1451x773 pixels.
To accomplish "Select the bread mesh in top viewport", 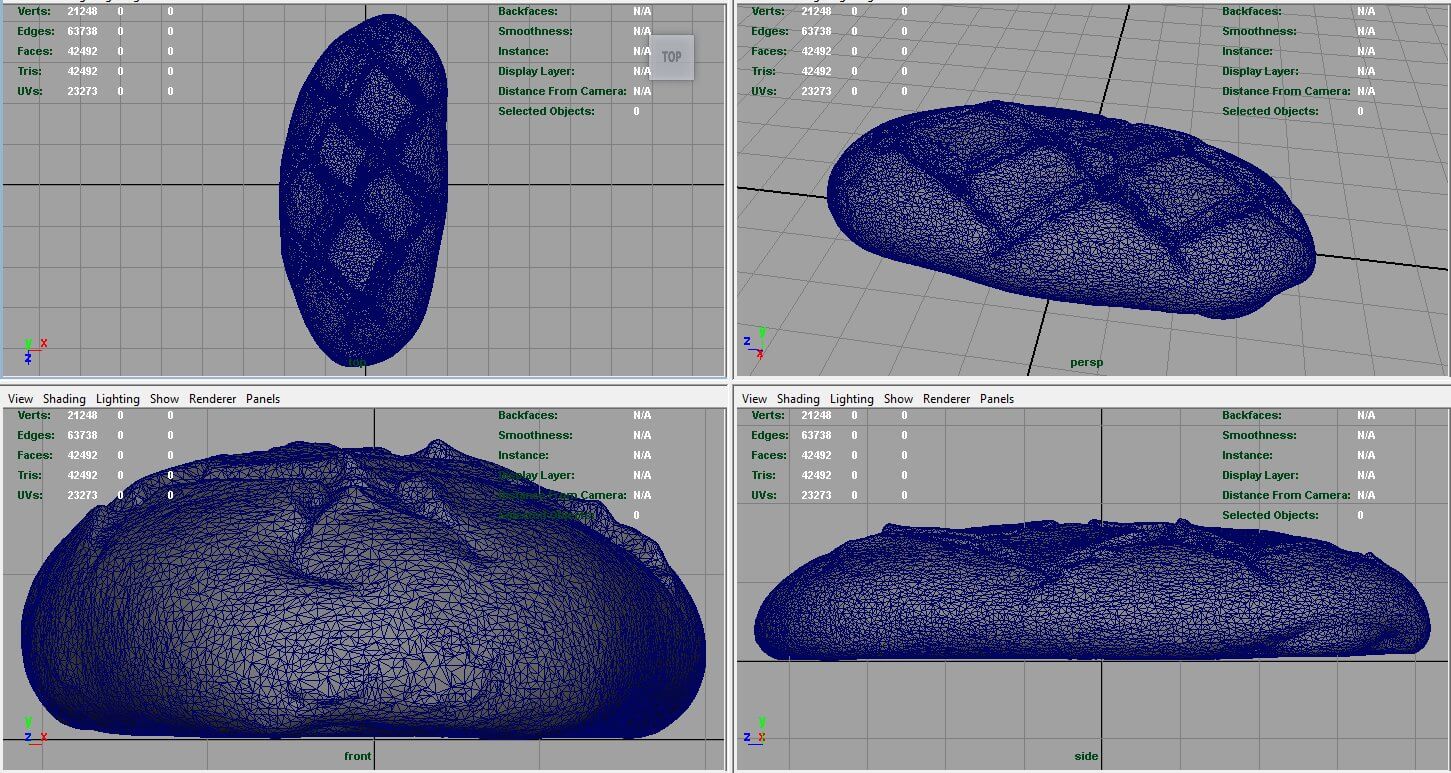I will tap(363, 190).
